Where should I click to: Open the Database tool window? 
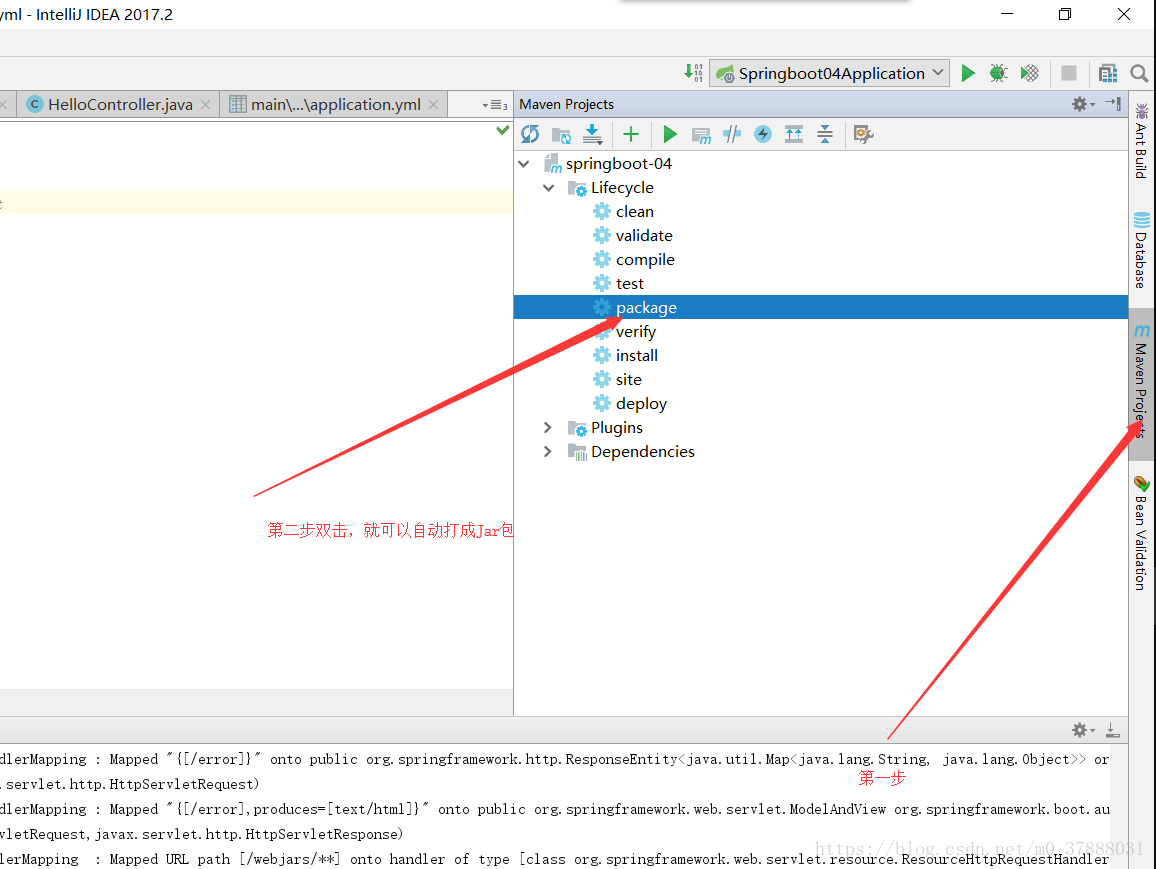click(1141, 251)
